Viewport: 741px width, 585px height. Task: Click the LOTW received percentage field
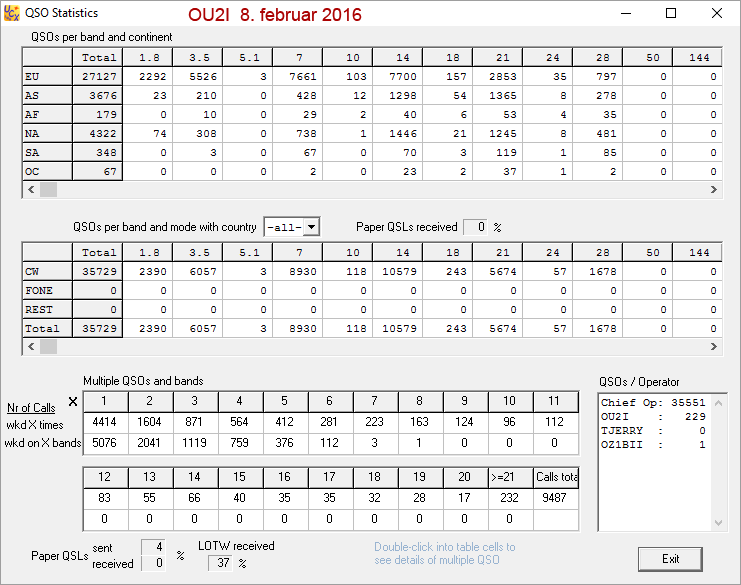[220, 563]
